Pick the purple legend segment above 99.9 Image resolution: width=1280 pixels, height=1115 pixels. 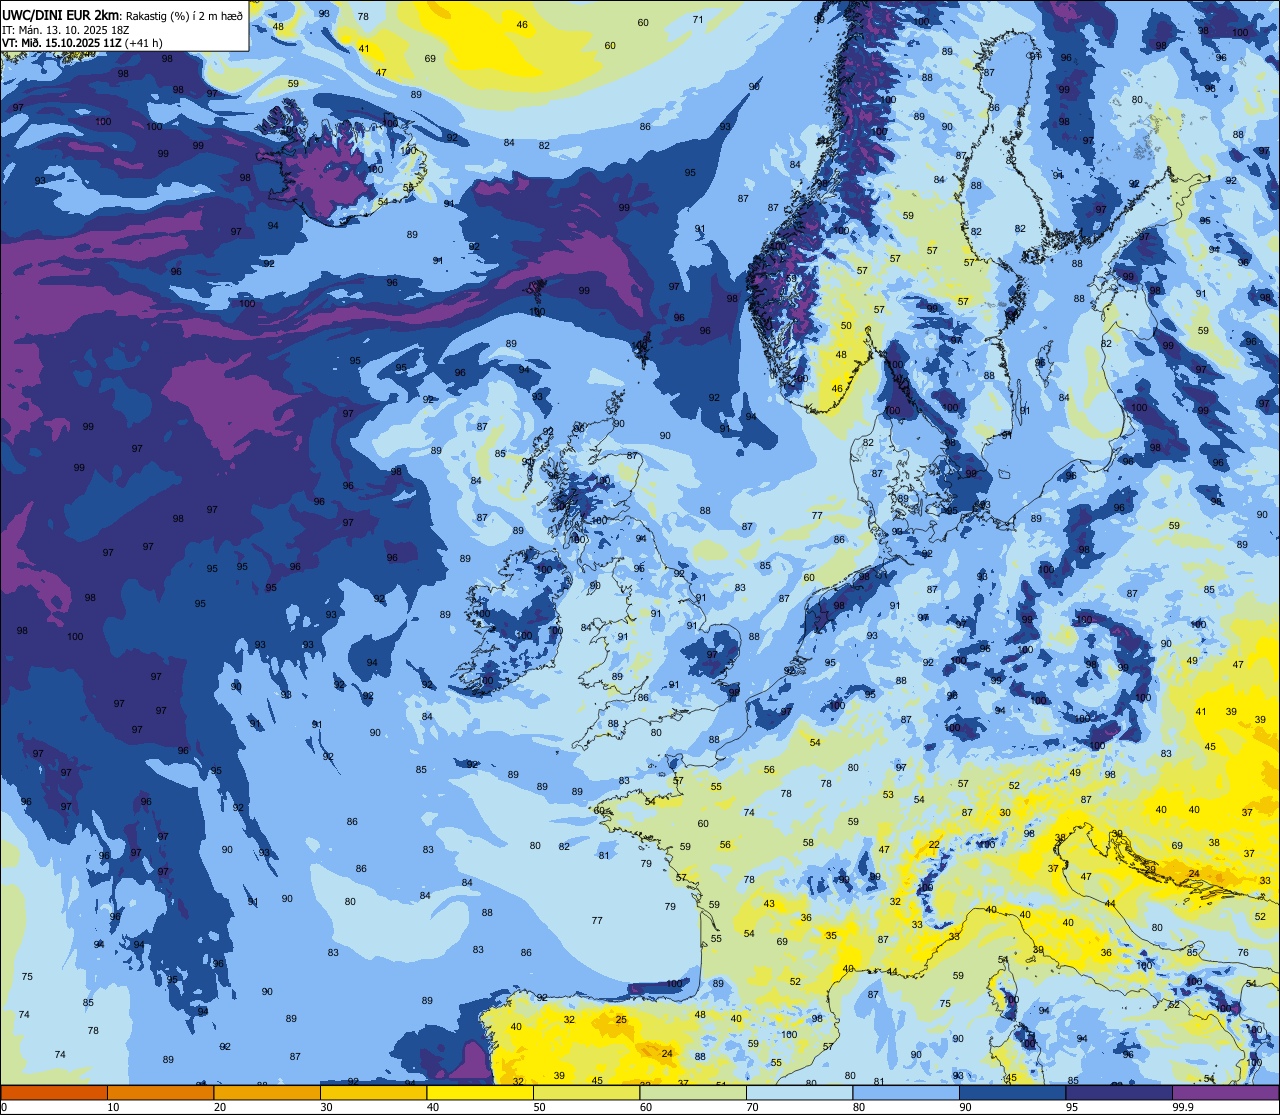1225,1092
